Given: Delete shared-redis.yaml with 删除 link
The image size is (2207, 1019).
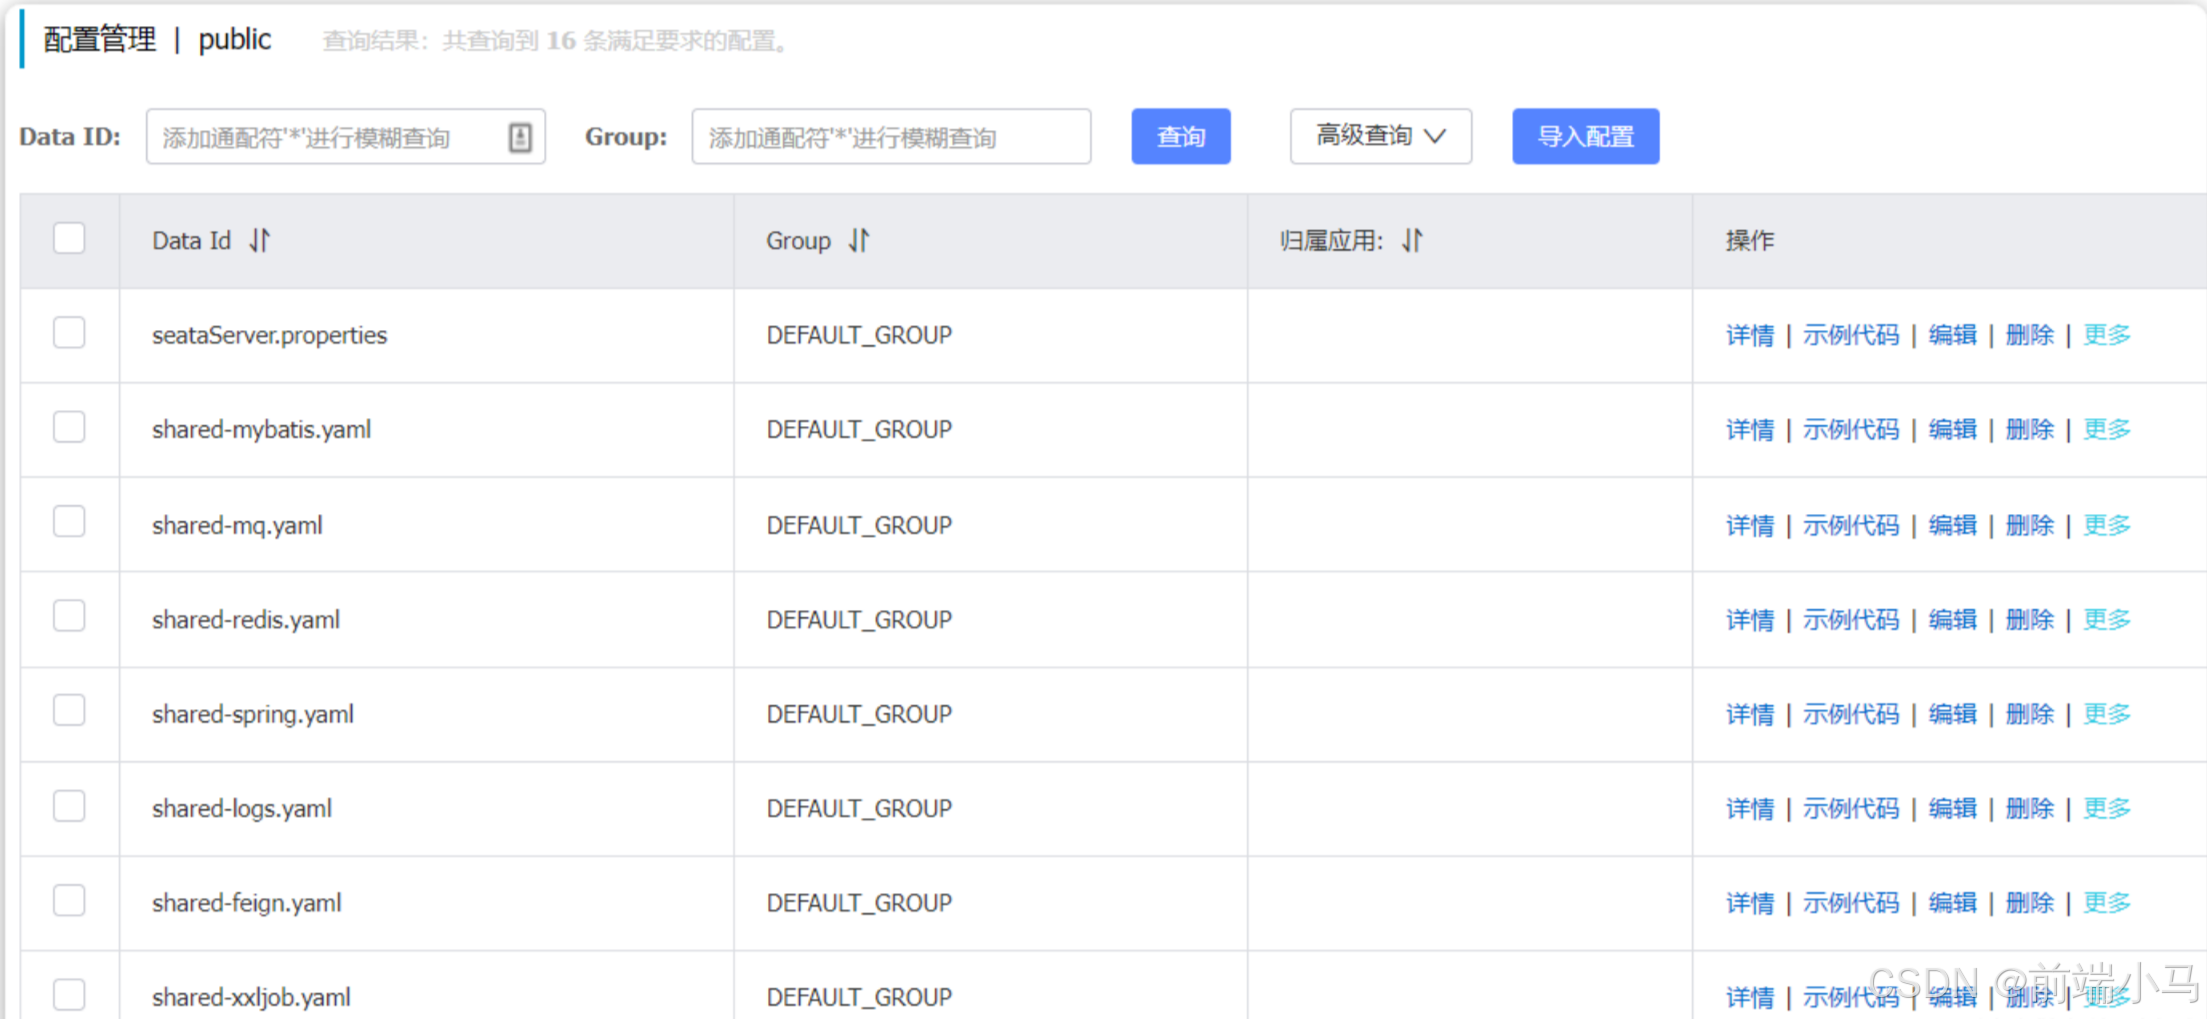Looking at the screenshot, I should [x=2029, y=620].
